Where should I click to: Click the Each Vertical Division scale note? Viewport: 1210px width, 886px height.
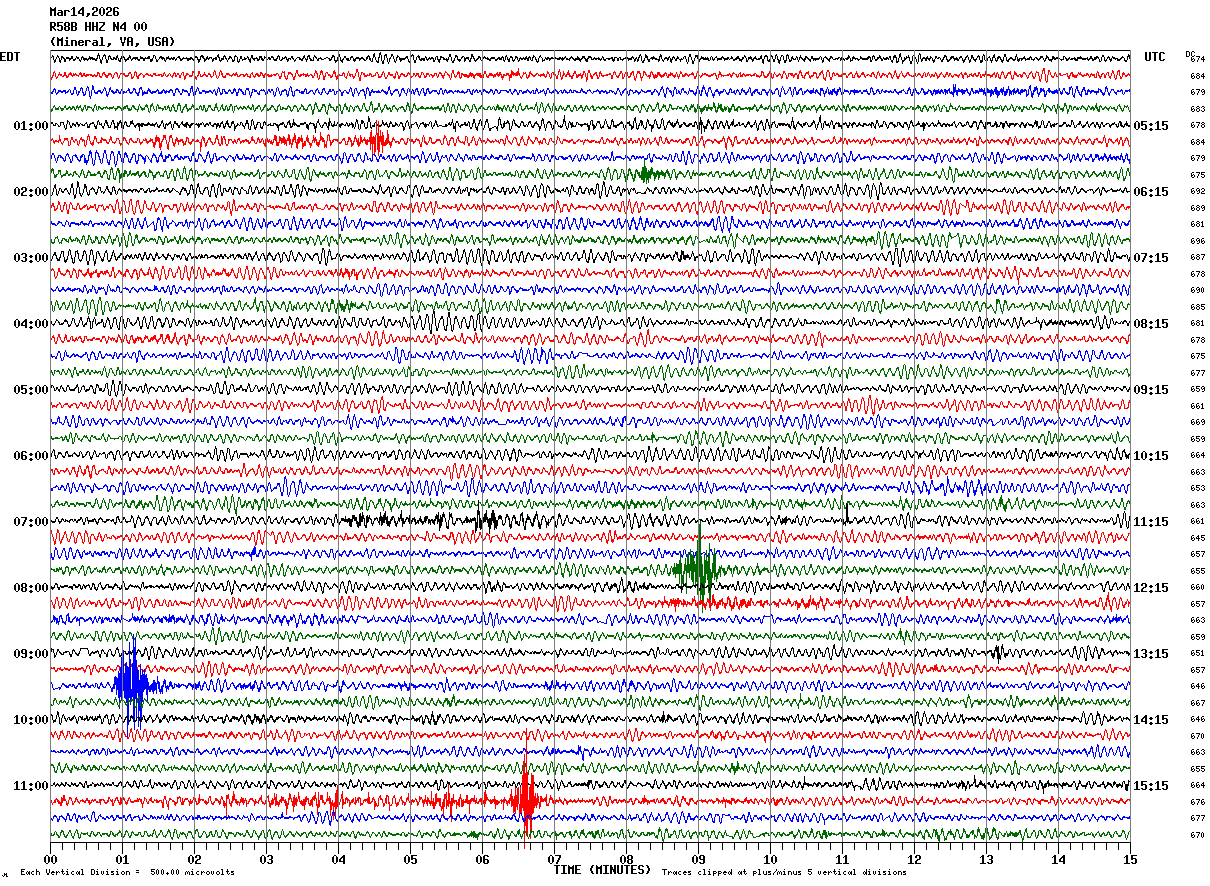[127, 873]
